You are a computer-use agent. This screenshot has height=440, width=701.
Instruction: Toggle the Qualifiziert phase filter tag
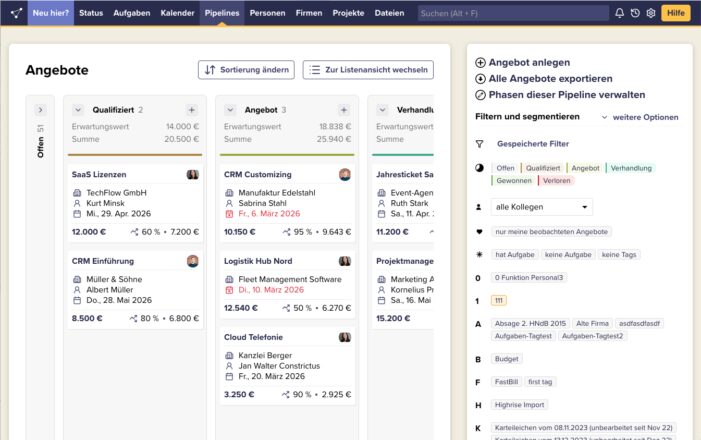[x=542, y=168]
